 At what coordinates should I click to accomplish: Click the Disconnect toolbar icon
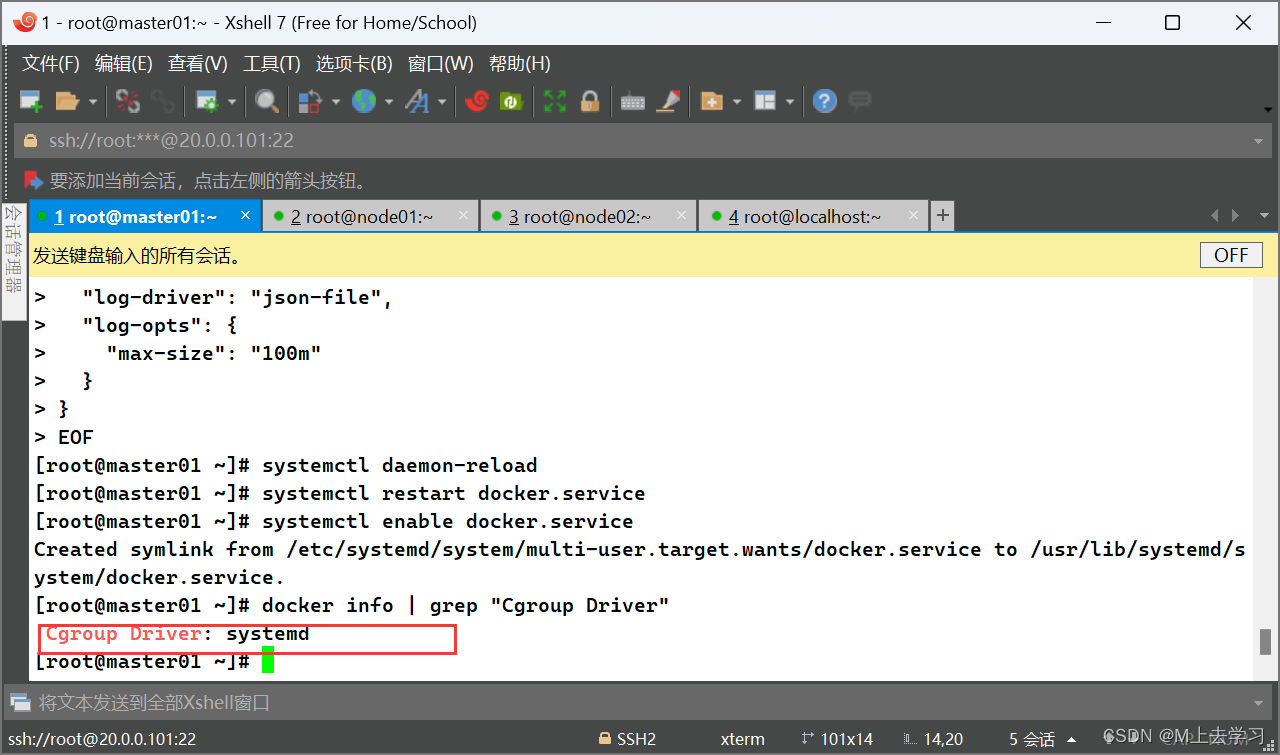pos(128,101)
